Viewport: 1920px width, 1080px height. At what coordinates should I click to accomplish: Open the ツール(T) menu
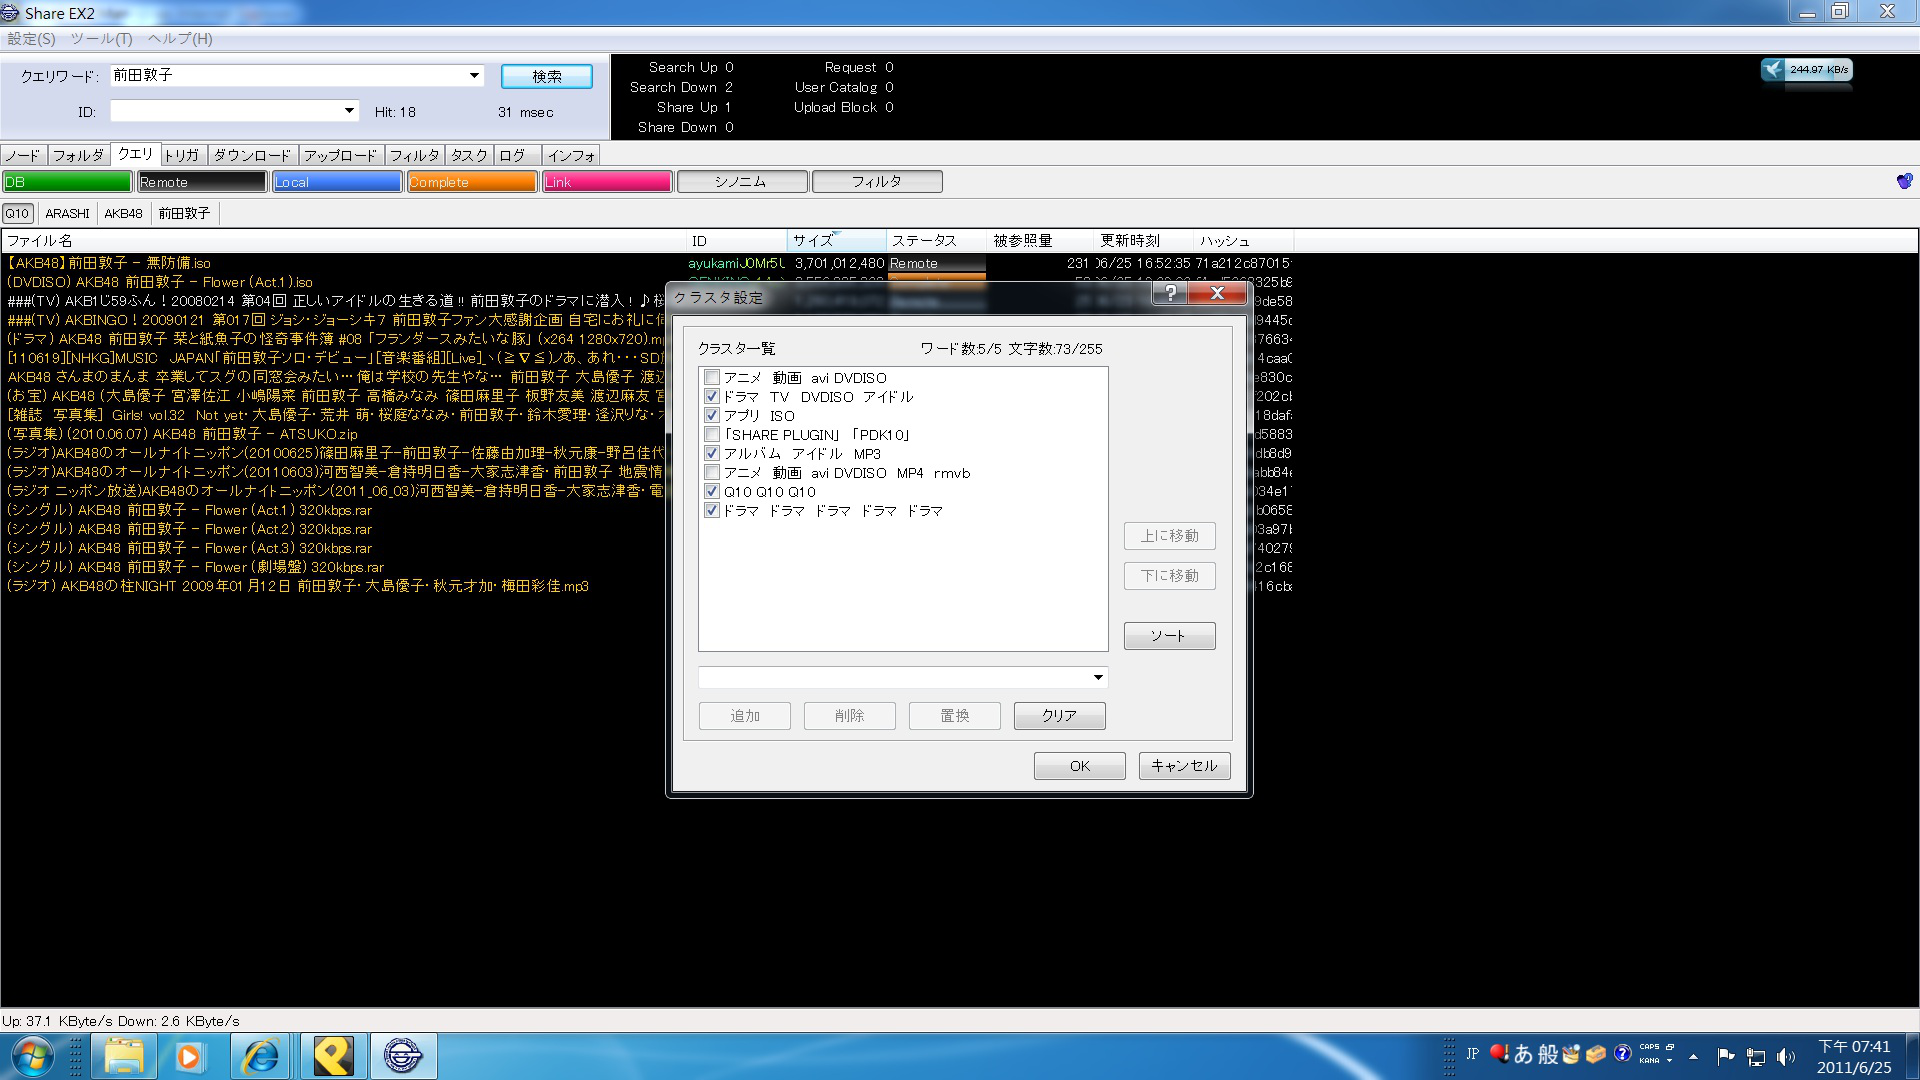point(101,39)
